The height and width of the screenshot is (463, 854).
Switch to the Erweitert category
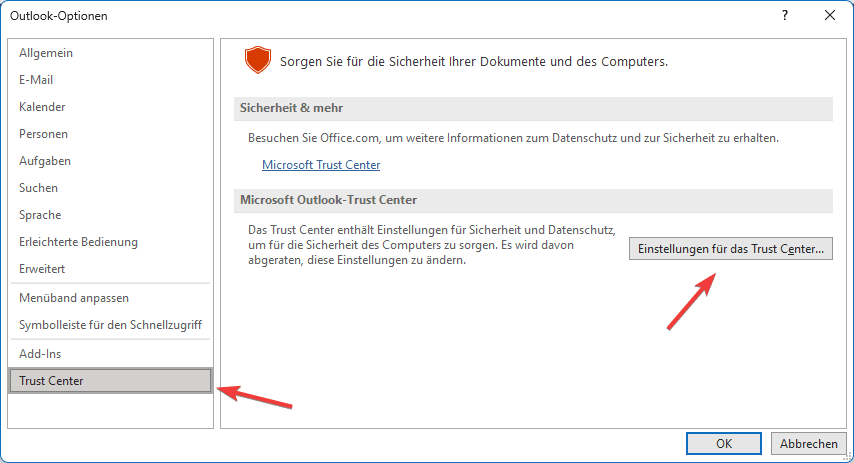coord(42,269)
